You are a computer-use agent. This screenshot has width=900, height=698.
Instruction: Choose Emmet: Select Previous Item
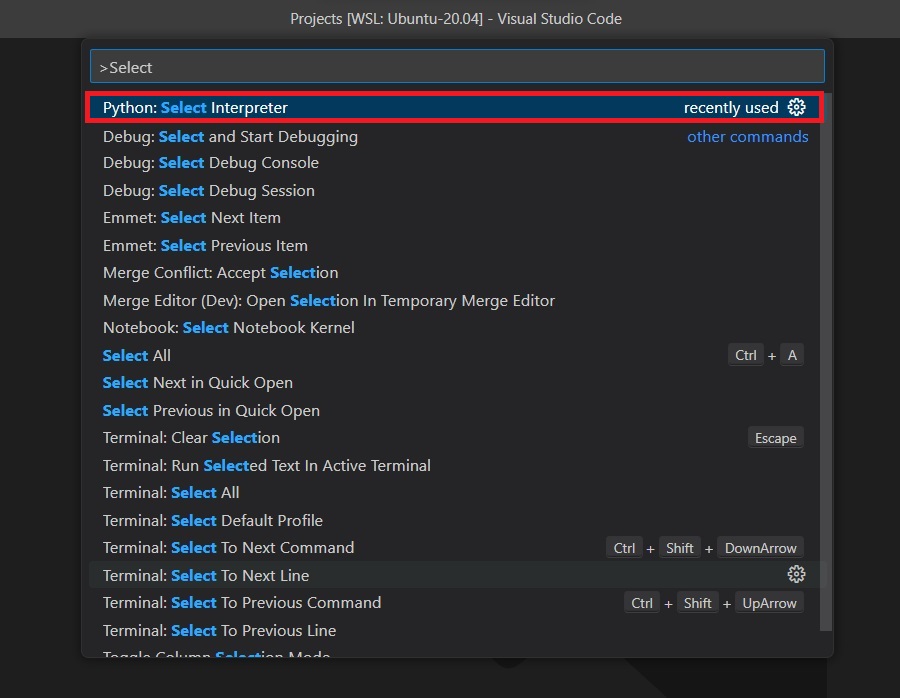click(455, 246)
